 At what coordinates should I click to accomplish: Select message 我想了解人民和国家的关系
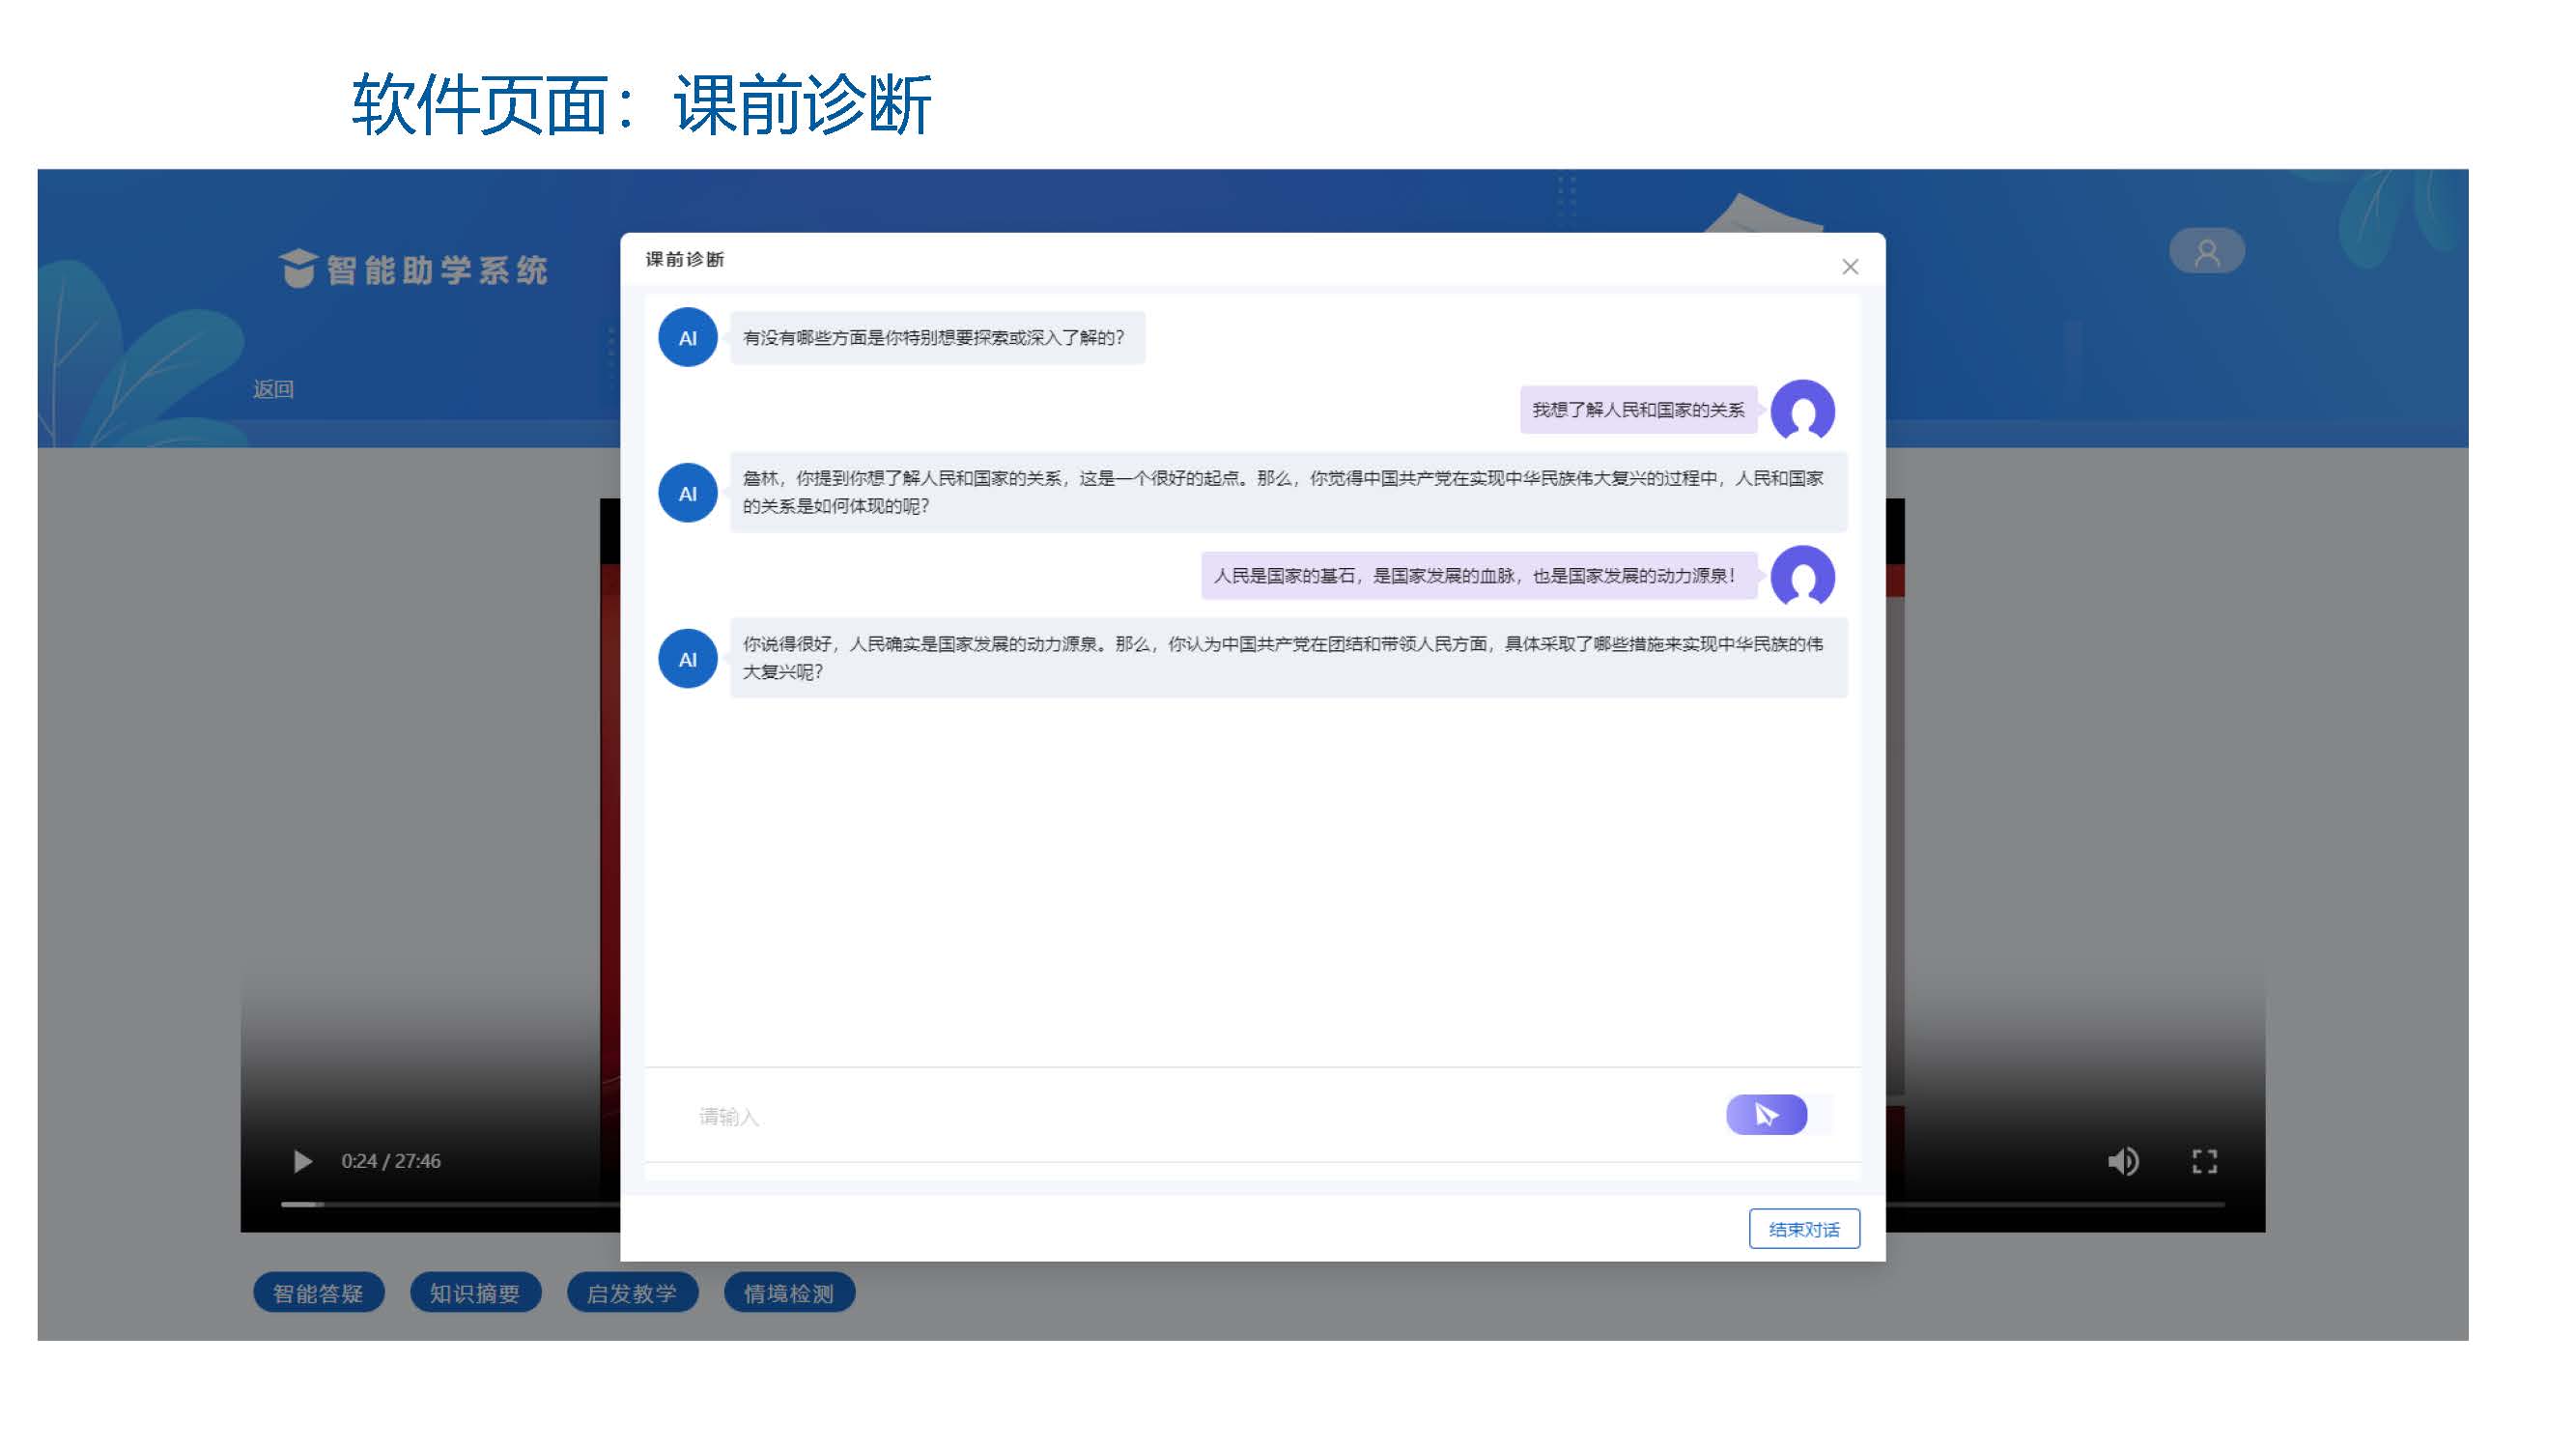1638,410
